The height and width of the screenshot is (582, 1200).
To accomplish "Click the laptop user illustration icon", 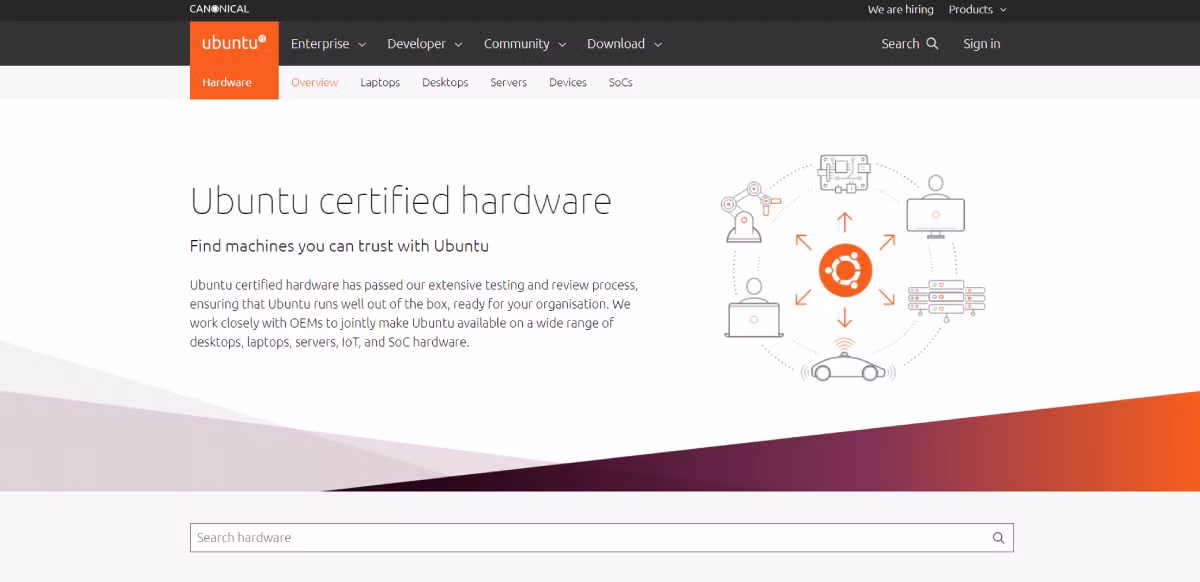I will coord(754,307).
